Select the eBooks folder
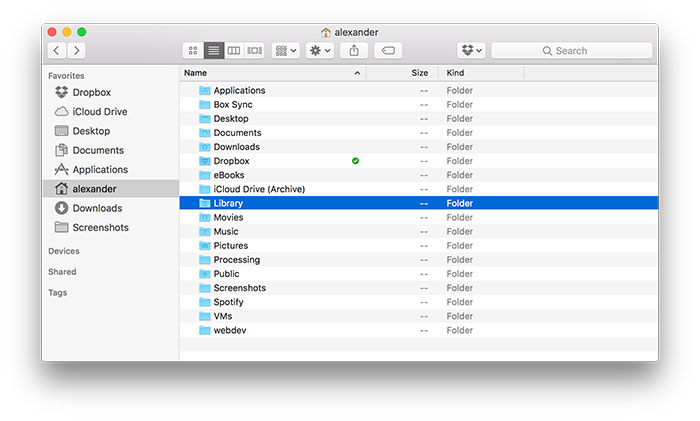 419,175
